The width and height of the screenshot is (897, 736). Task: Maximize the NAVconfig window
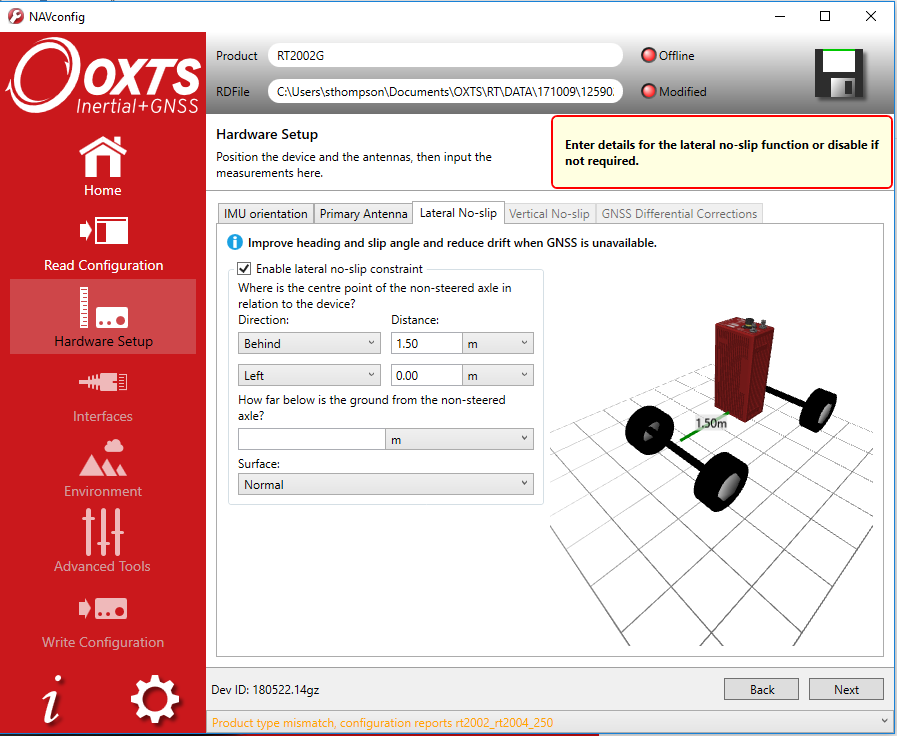tap(825, 16)
